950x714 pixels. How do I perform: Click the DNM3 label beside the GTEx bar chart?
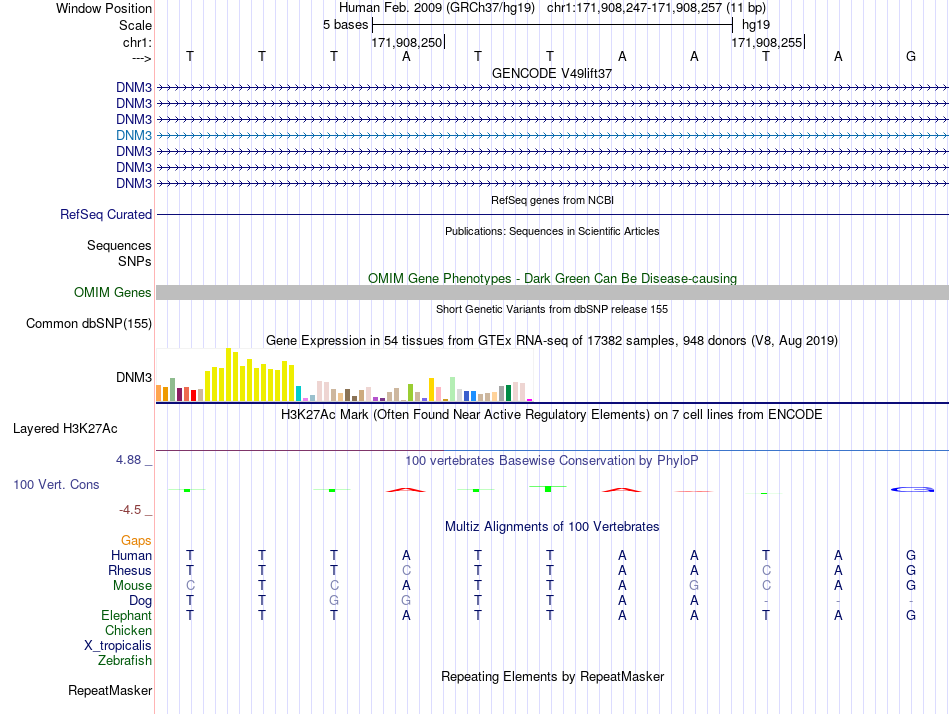click(134, 378)
